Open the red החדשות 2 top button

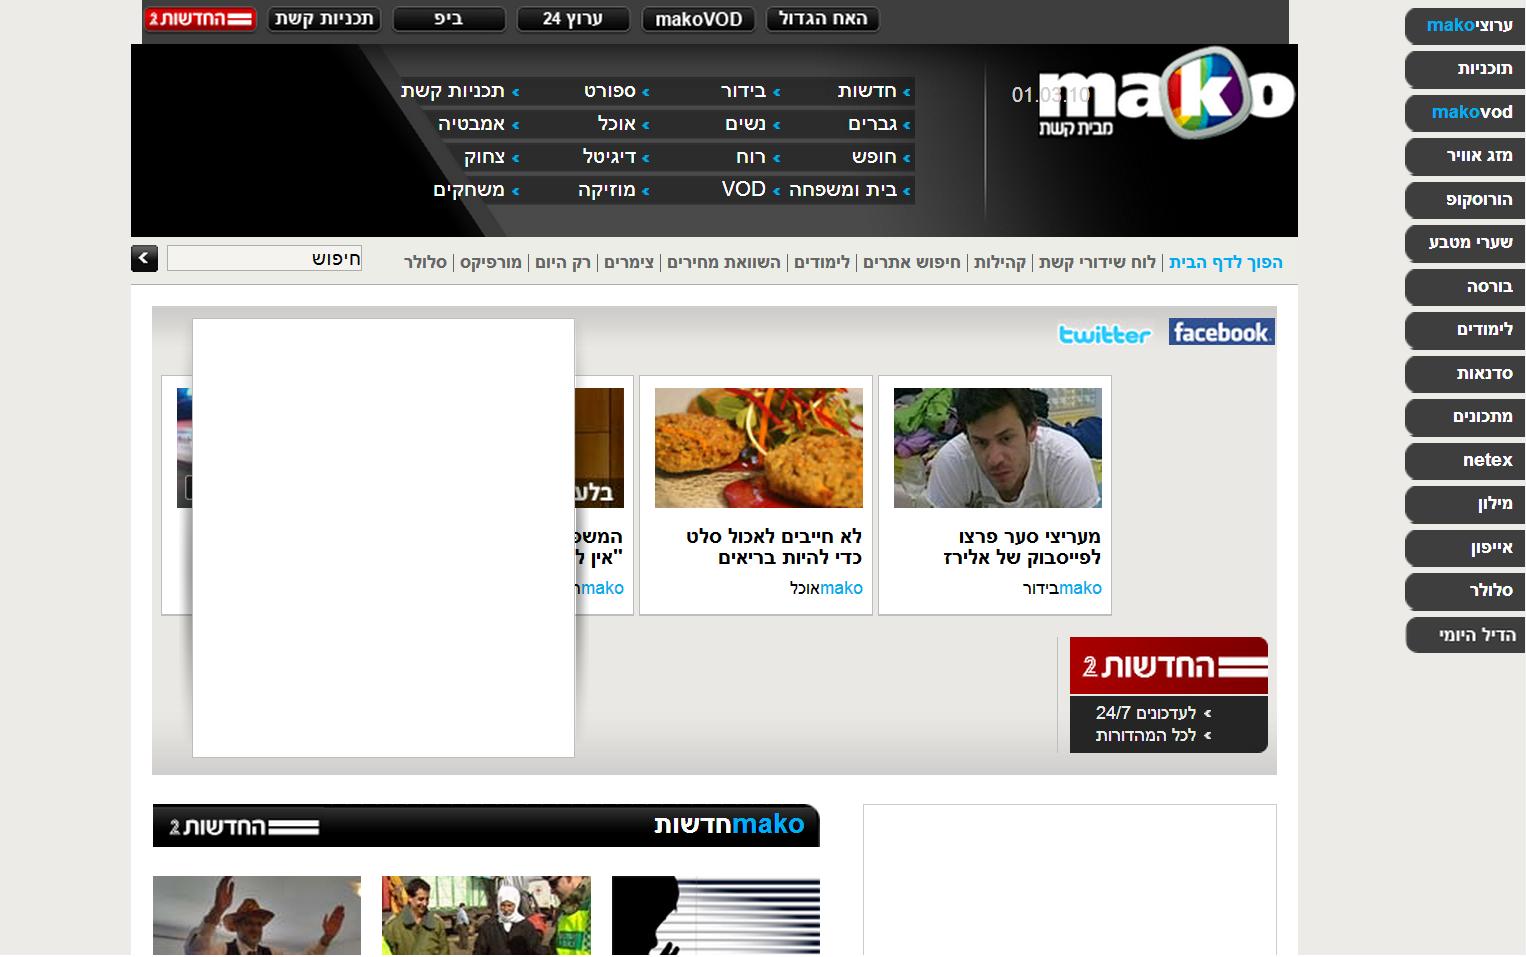point(201,19)
